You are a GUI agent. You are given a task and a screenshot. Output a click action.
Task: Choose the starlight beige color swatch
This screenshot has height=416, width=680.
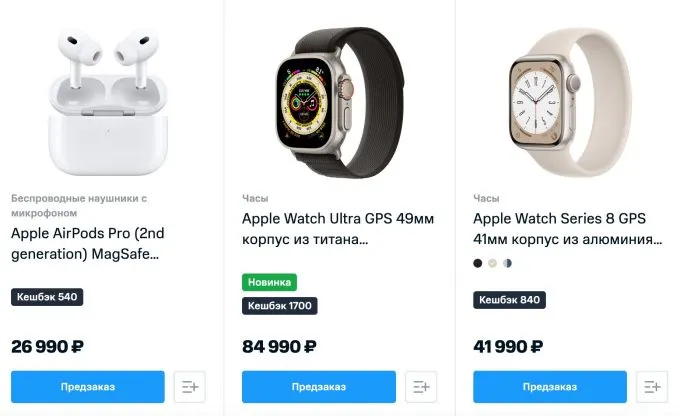coord(492,263)
